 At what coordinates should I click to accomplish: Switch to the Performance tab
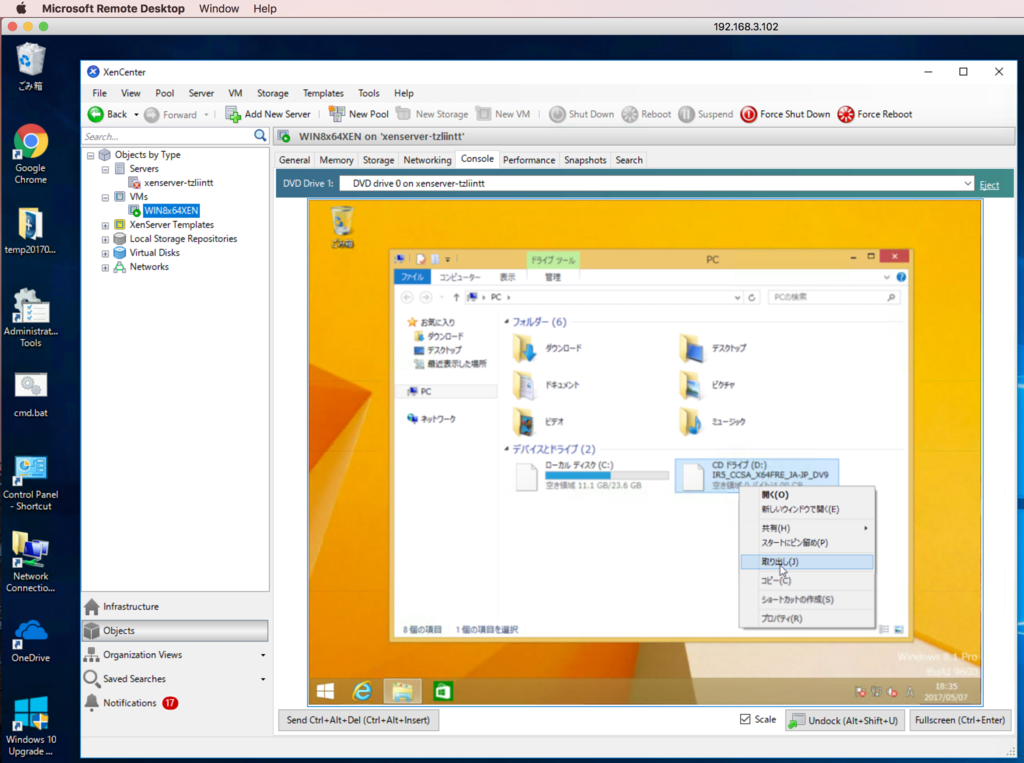[529, 160]
